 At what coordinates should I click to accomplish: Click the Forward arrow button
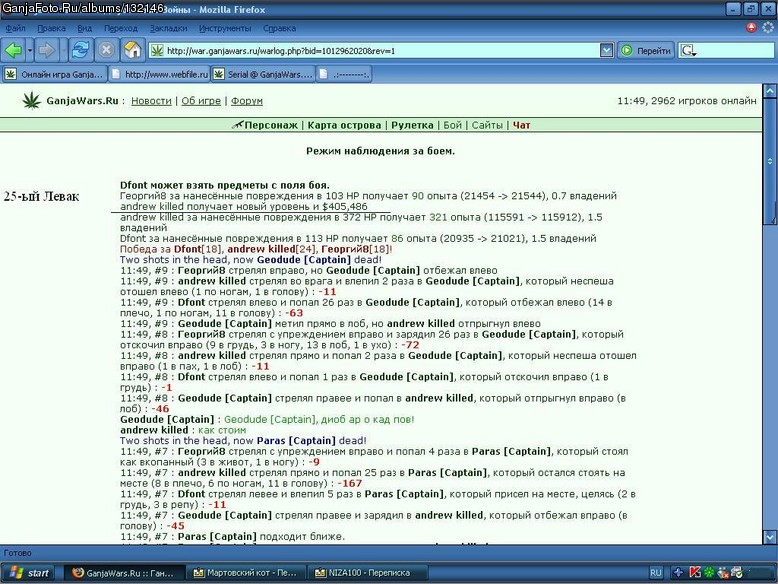tap(47, 50)
